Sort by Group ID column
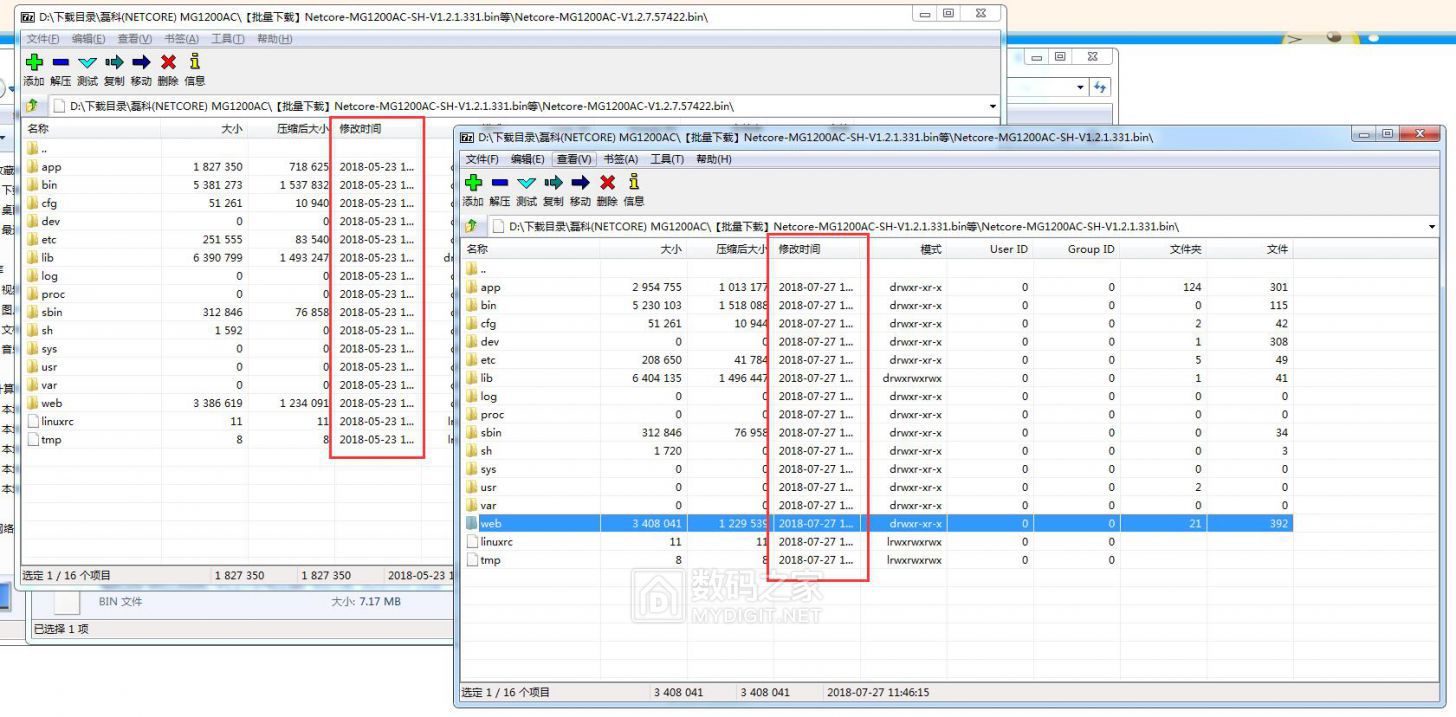 click(x=1076, y=249)
